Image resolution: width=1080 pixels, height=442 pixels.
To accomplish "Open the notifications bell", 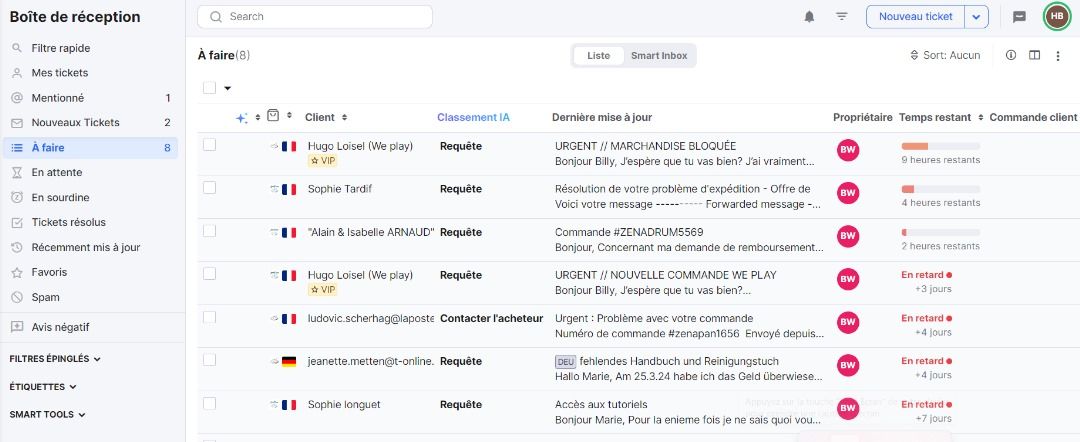I will [809, 17].
